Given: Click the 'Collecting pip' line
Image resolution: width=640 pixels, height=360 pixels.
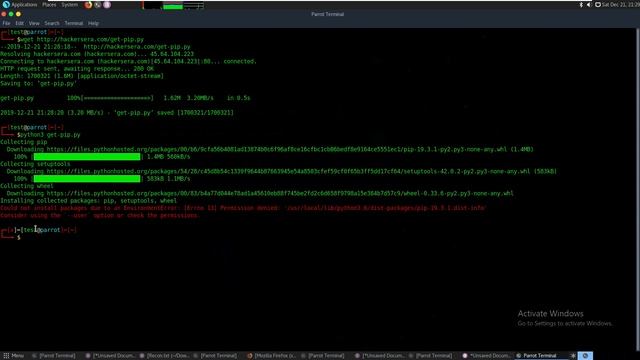Looking at the screenshot, I should (24, 142).
